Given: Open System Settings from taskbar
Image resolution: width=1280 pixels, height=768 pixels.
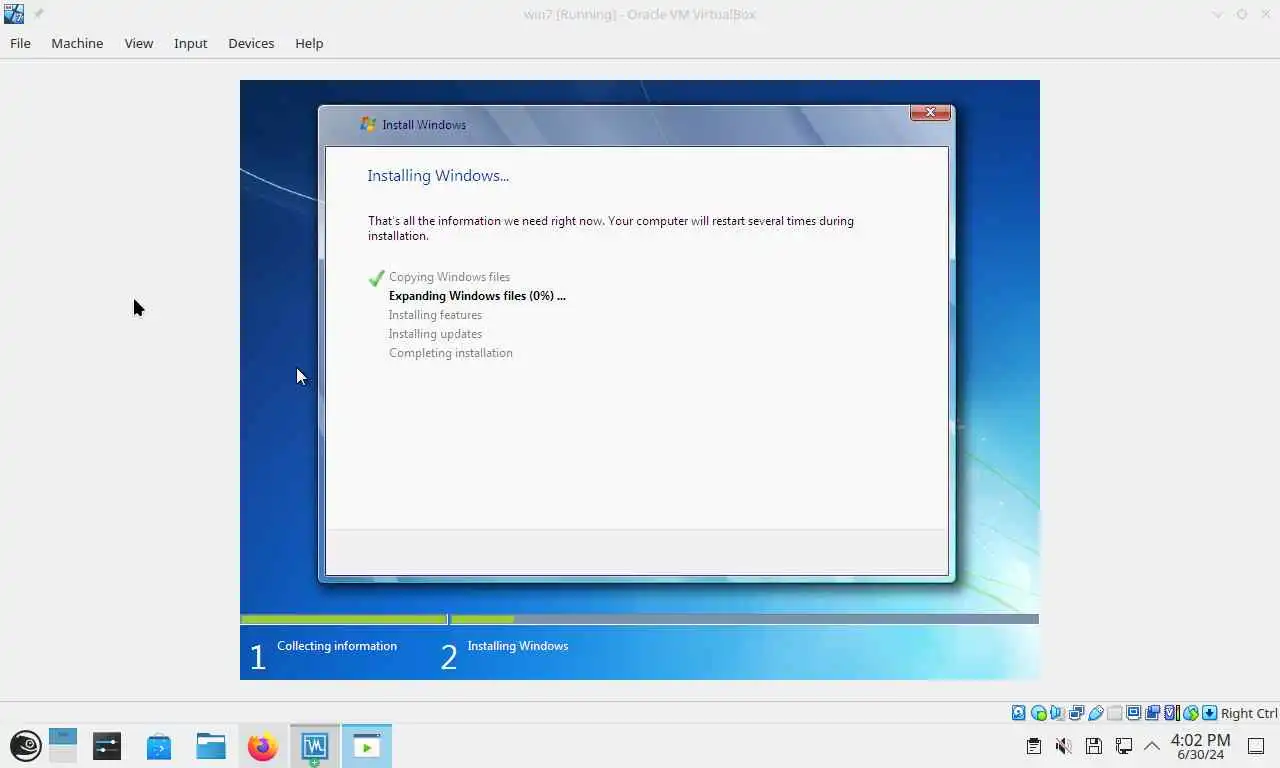Looking at the screenshot, I should click(107, 746).
